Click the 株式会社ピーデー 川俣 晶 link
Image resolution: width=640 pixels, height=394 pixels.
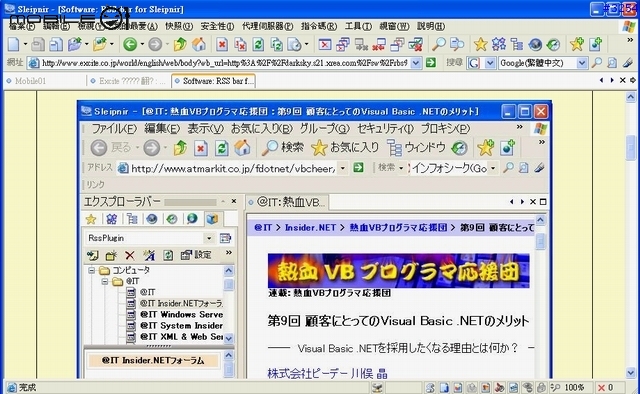click(327, 373)
